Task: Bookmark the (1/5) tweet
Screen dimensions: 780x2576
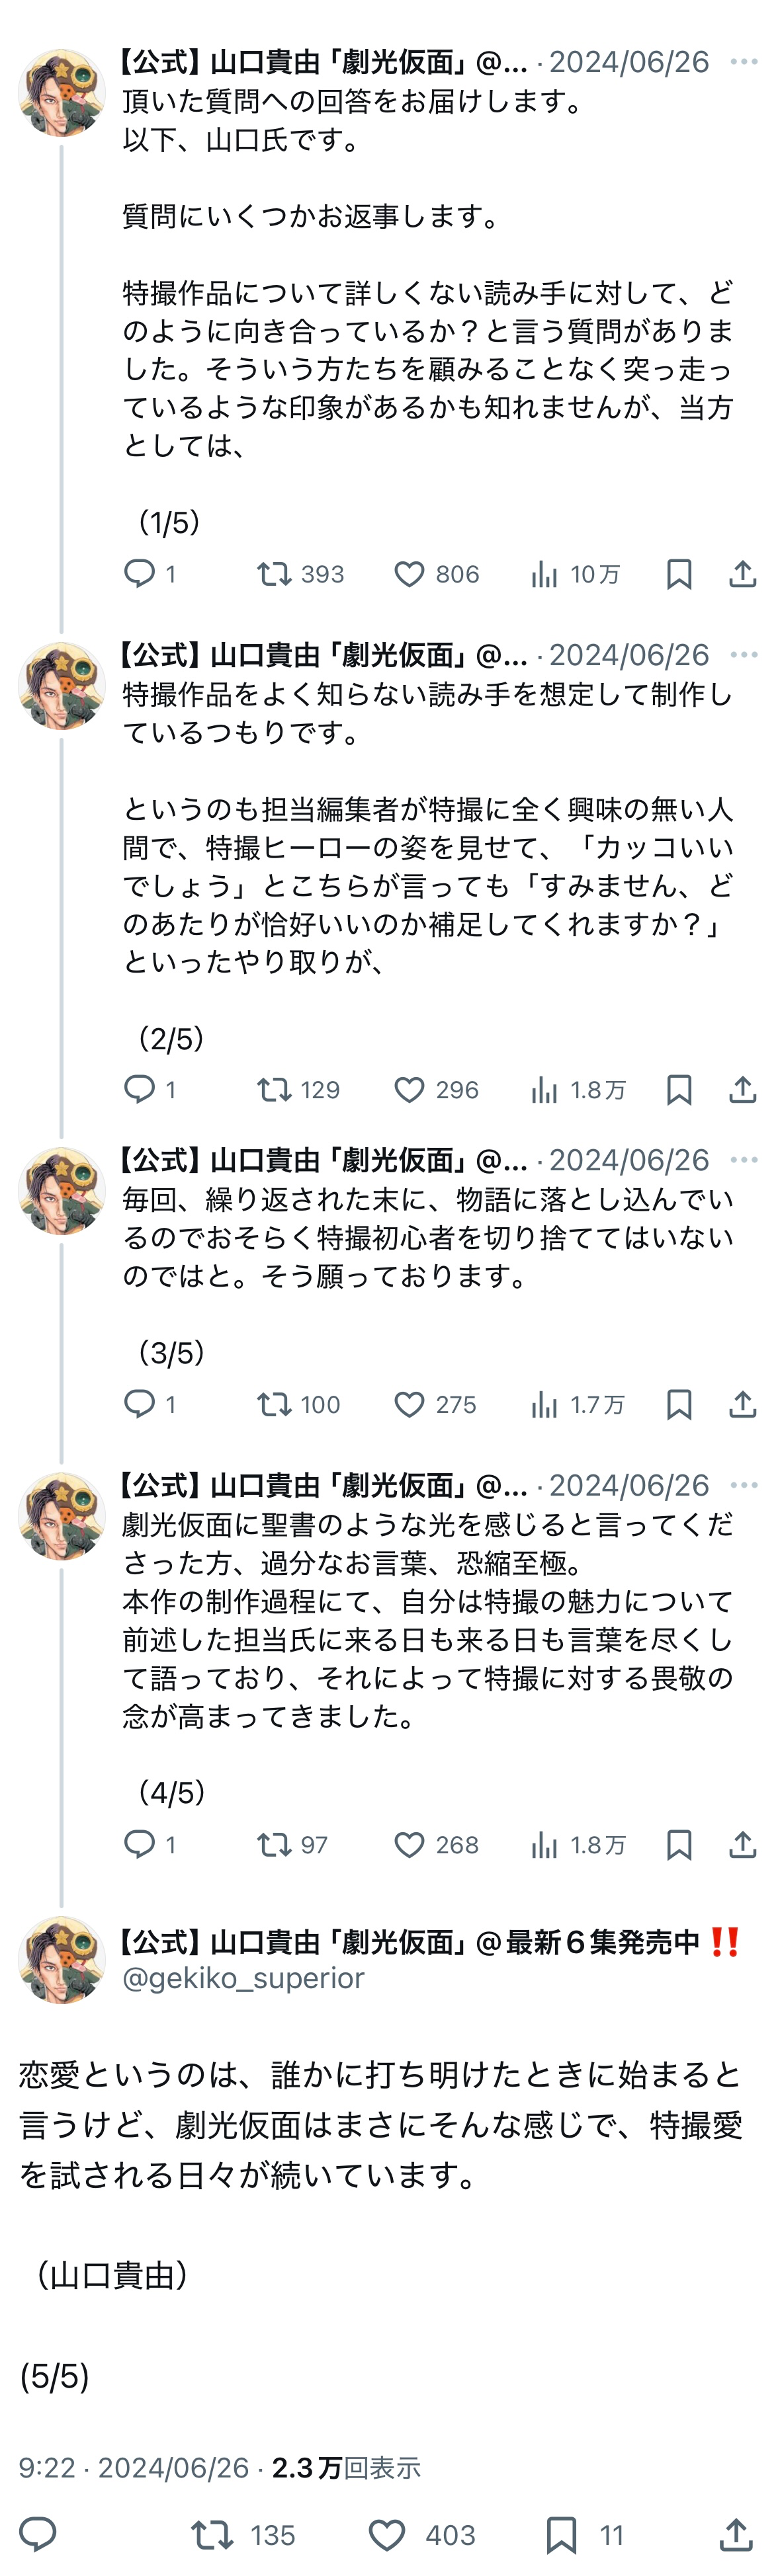Action: pos(679,574)
